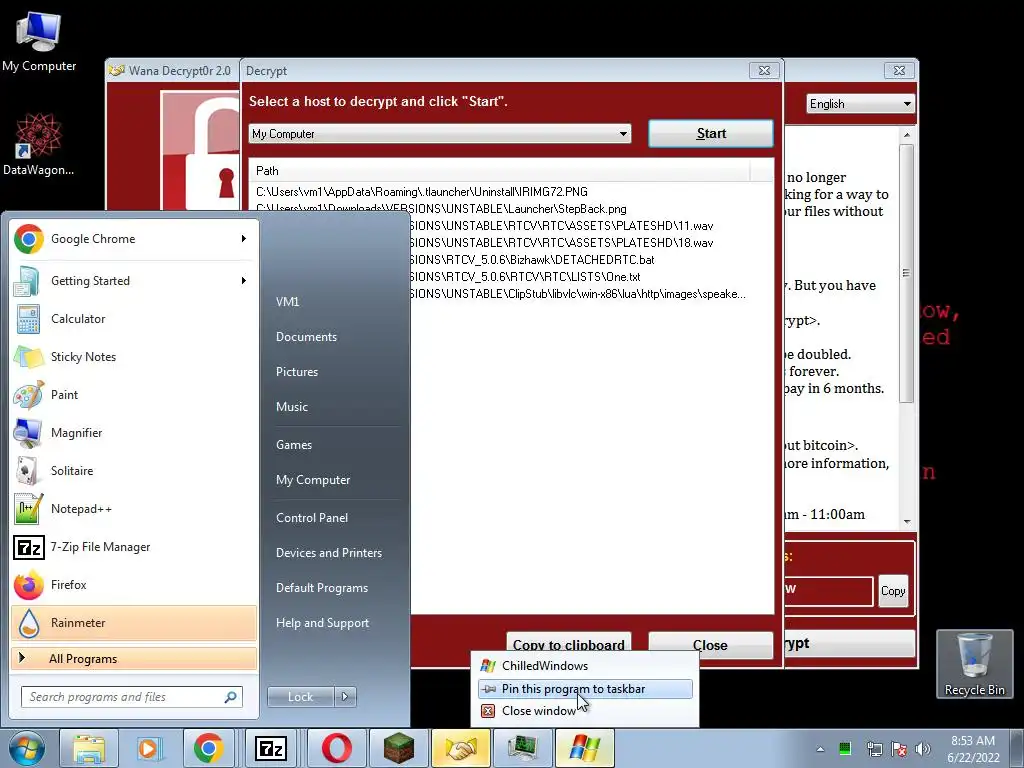The image size is (1024, 768).
Task: Expand Getting Started submenu arrow
Action: click(244, 281)
